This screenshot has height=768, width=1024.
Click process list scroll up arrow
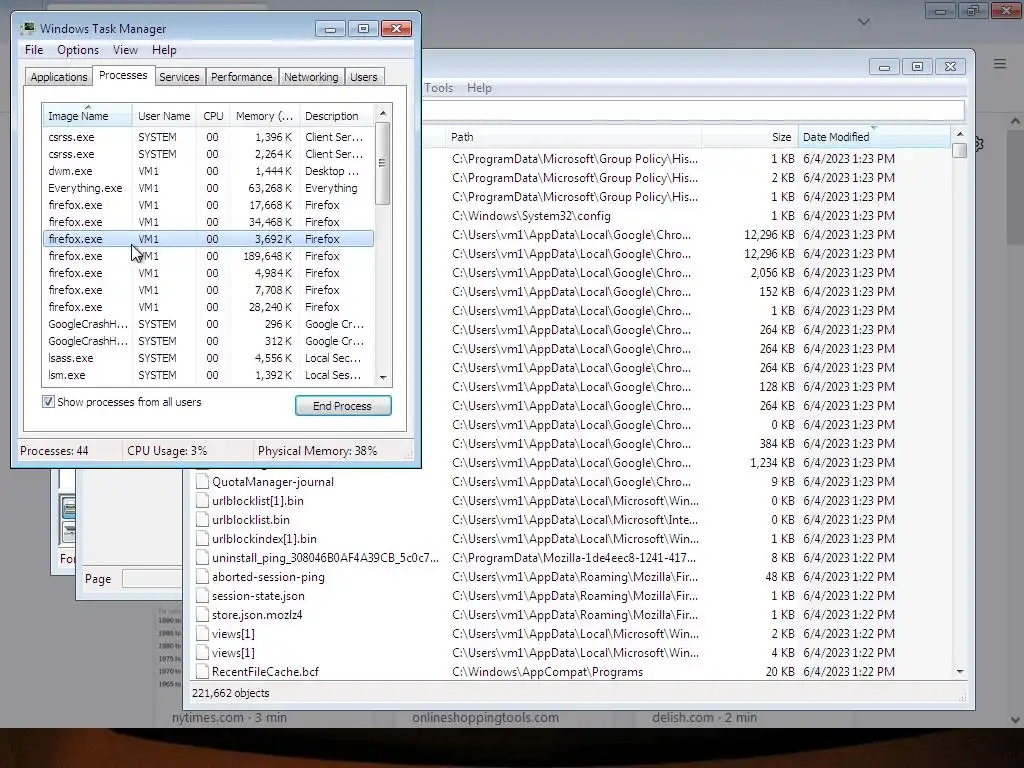coord(383,113)
